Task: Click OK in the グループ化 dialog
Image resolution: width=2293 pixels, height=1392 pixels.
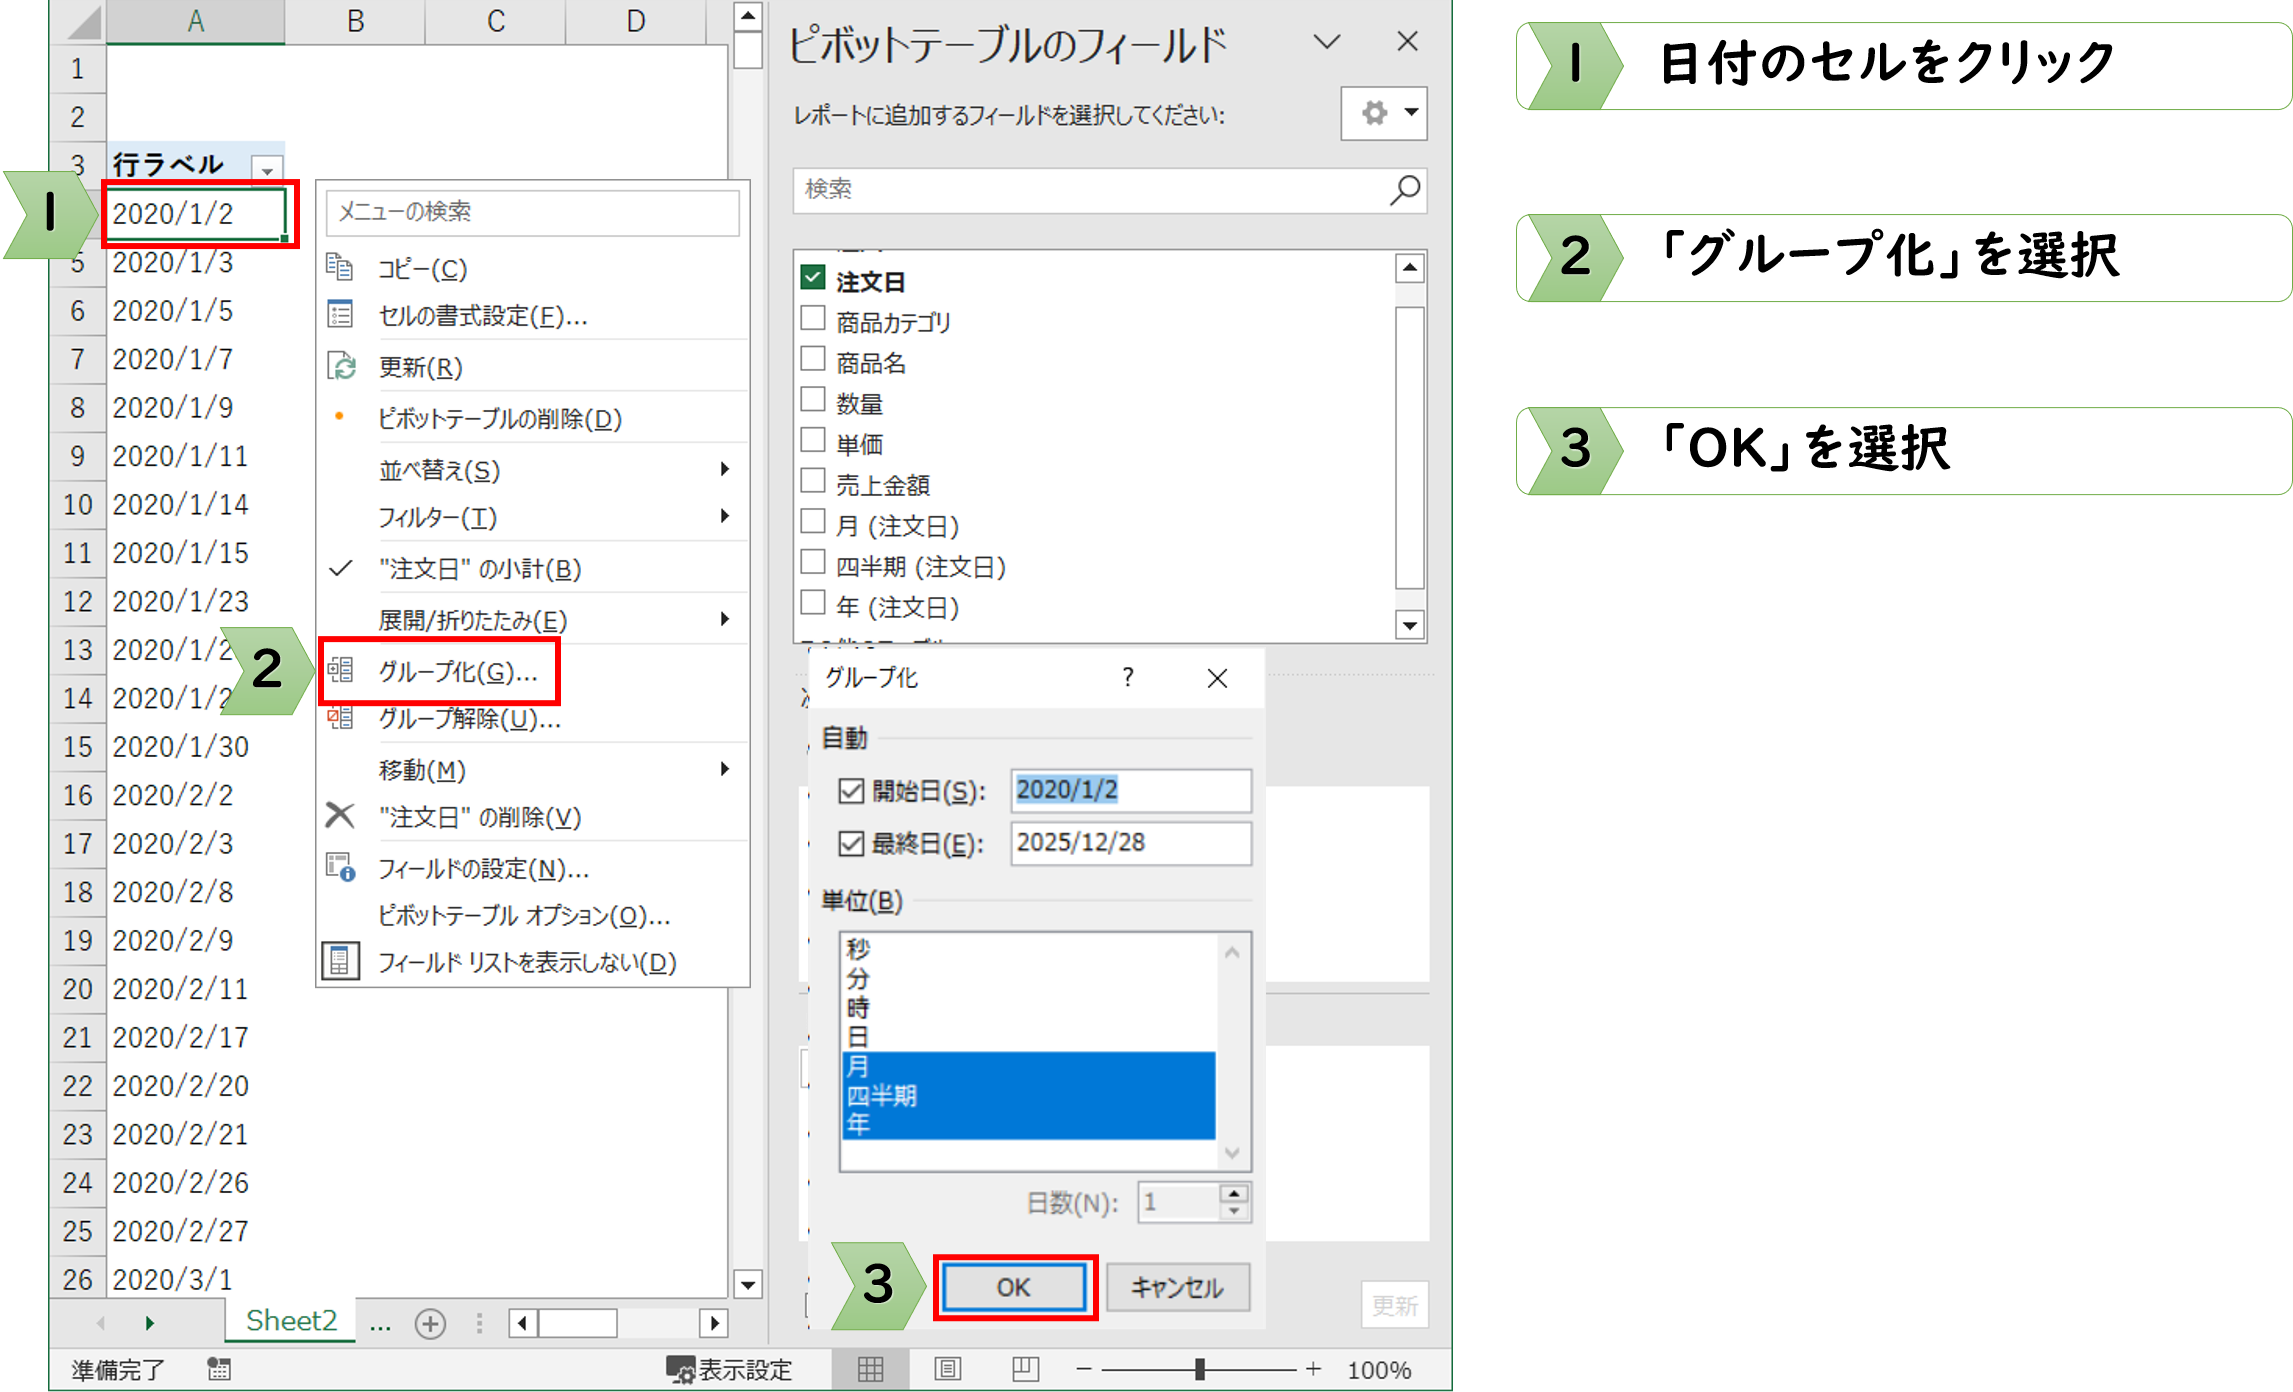Action: 1013,1288
